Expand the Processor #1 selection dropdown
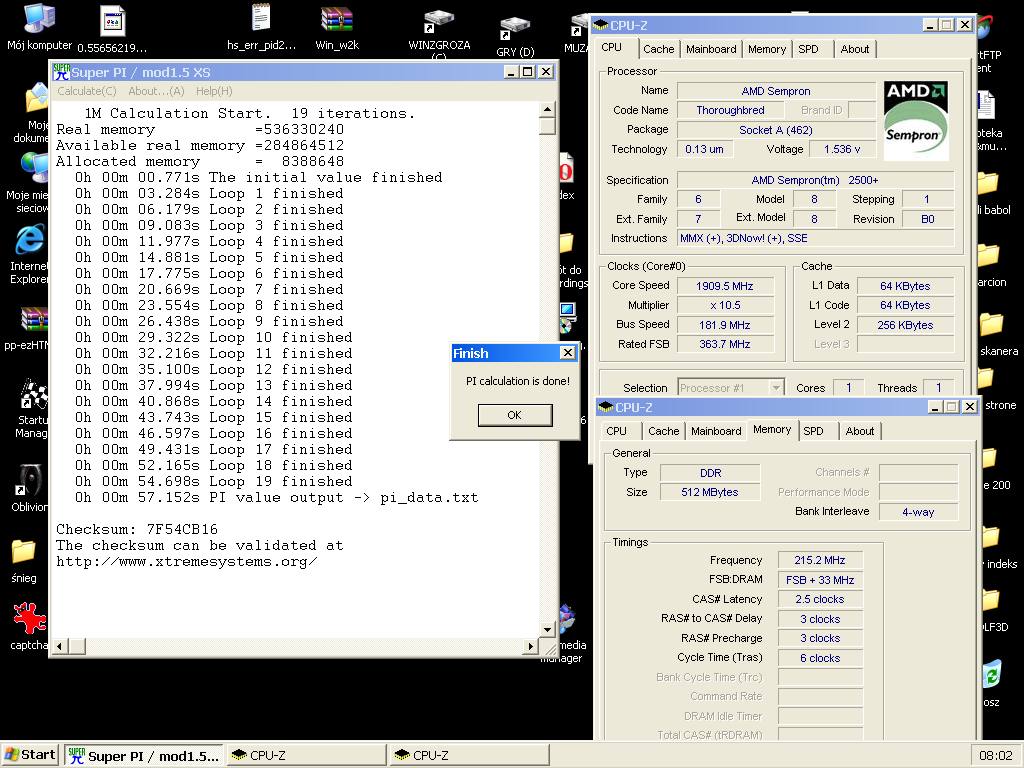 click(775, 388)
